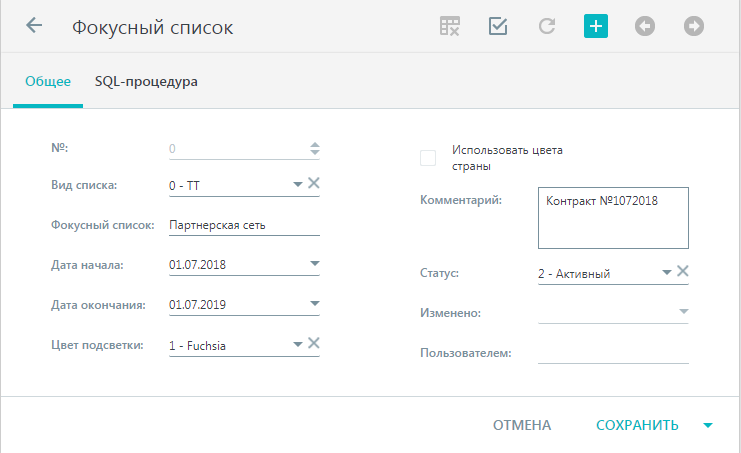Expand the Вид списка dropdown

pyautogui.click(x=298, y=184)
